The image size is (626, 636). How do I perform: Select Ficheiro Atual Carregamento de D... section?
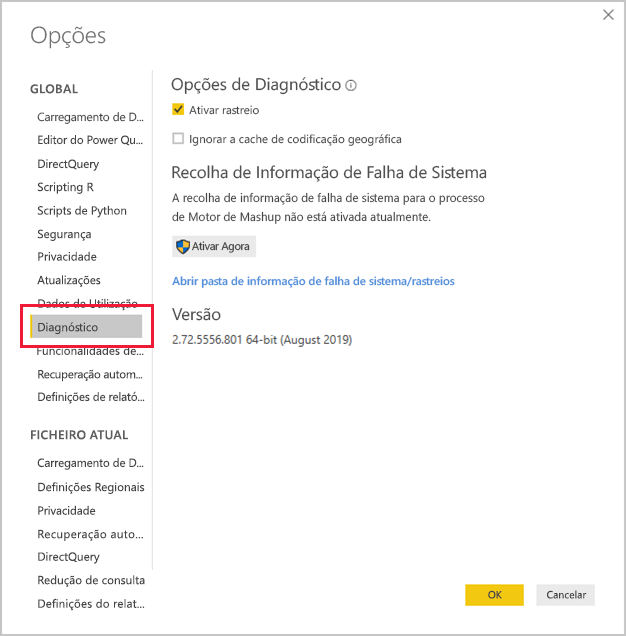[90, 463]
